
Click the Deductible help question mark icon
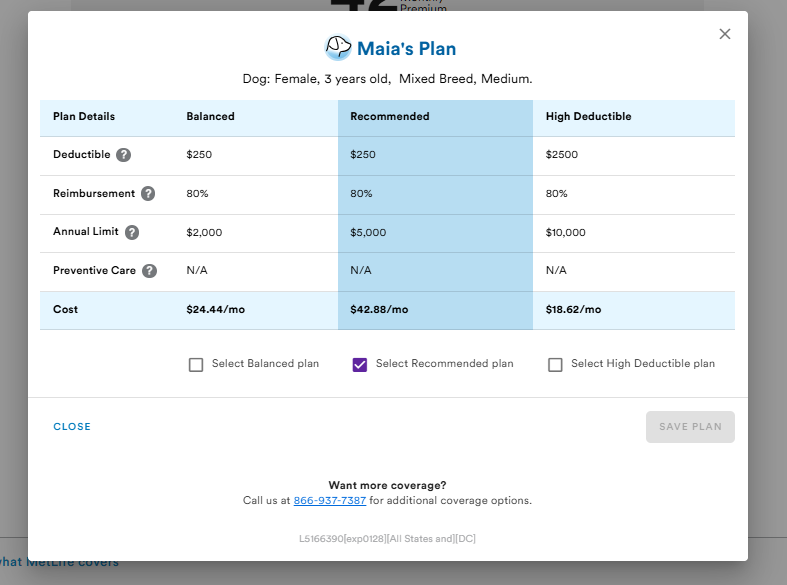click(x=124, y=155)
